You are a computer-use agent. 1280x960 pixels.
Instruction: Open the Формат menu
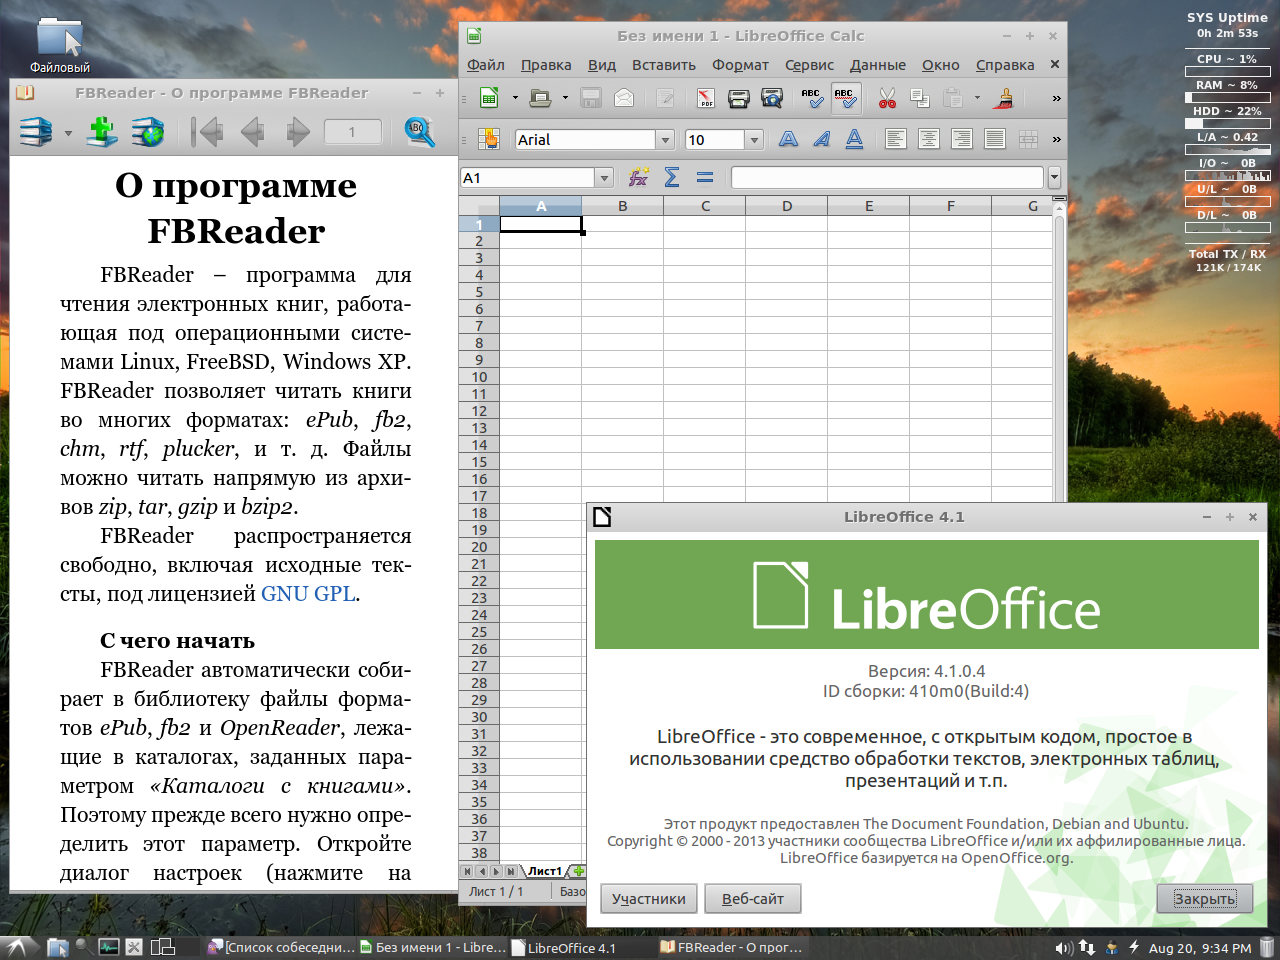[740, 65]
